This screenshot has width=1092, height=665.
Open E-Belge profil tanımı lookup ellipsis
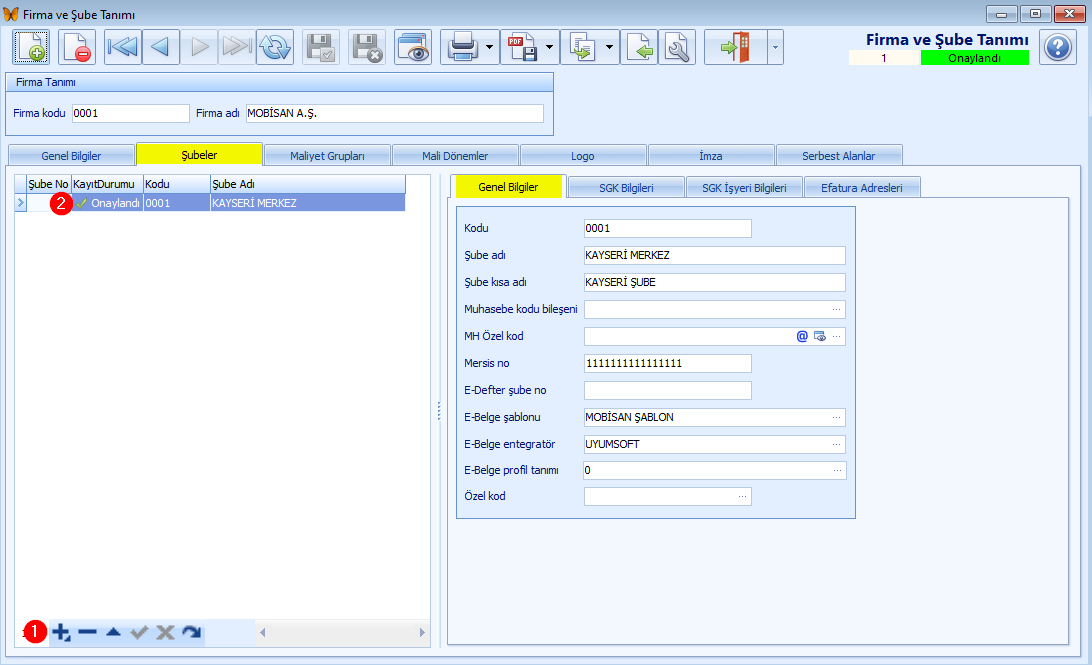(837, 471)
